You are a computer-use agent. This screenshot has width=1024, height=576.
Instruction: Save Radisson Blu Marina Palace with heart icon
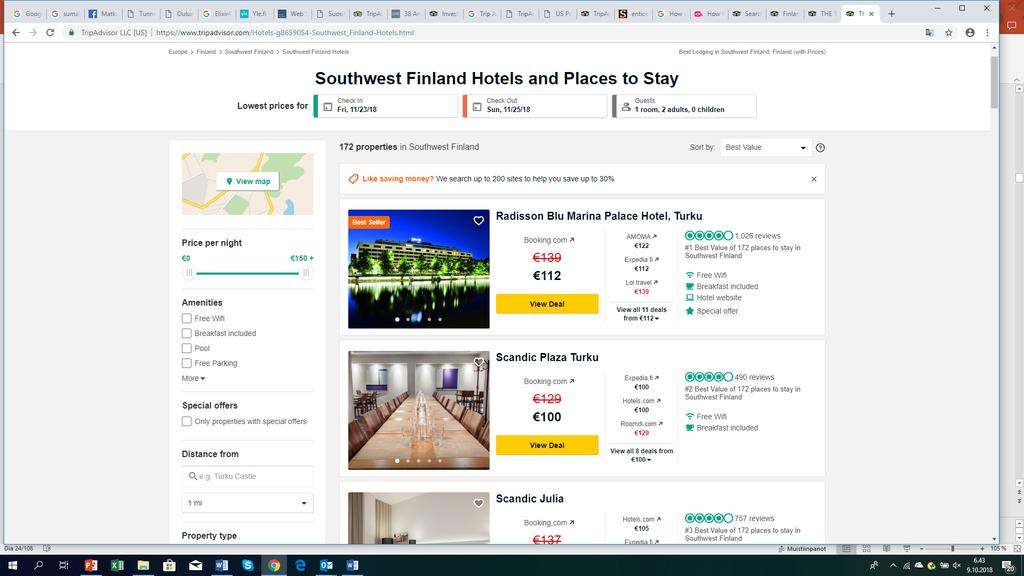coord(479,221)
